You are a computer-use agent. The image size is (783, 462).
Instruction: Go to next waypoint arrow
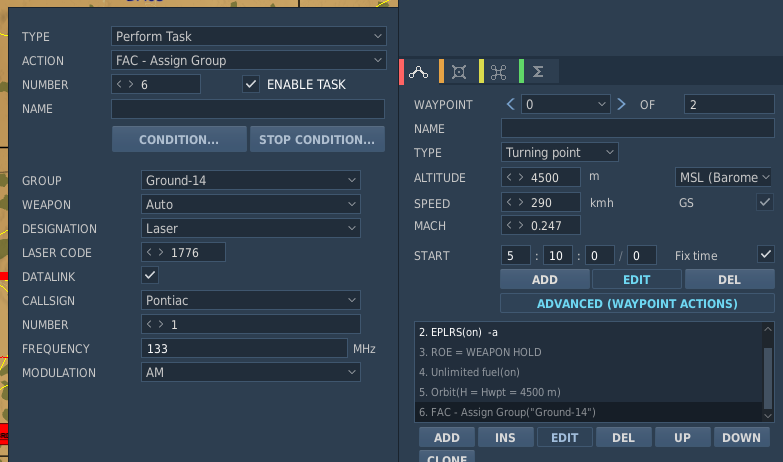pyautogui.click(x=621, y=104)
